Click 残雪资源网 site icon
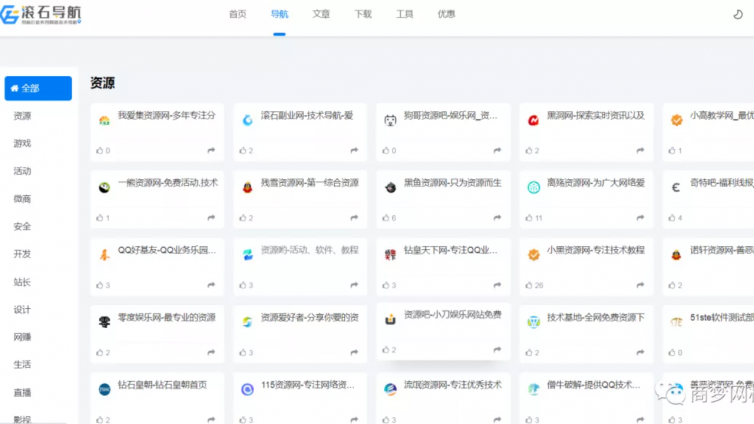The width and height of the screenshot is (754, 424). pos(247,187)
